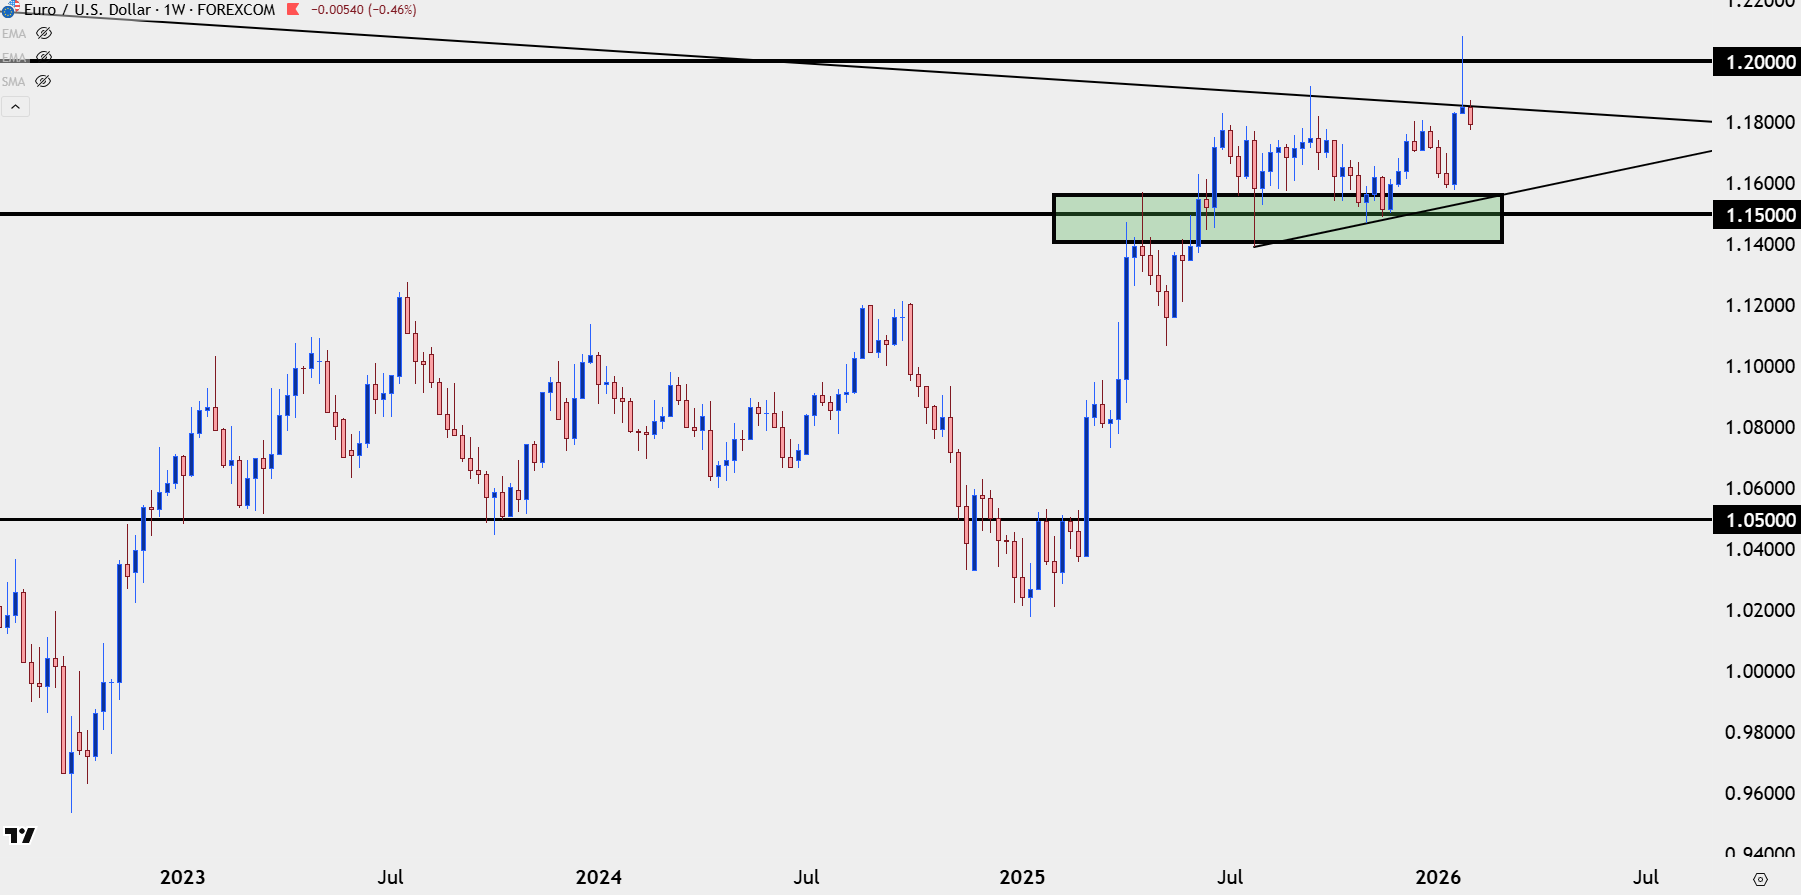Open the Euro / U.S. Dollar symbol search
Viewport: 1801px width, 895px height.
(87, 10)
